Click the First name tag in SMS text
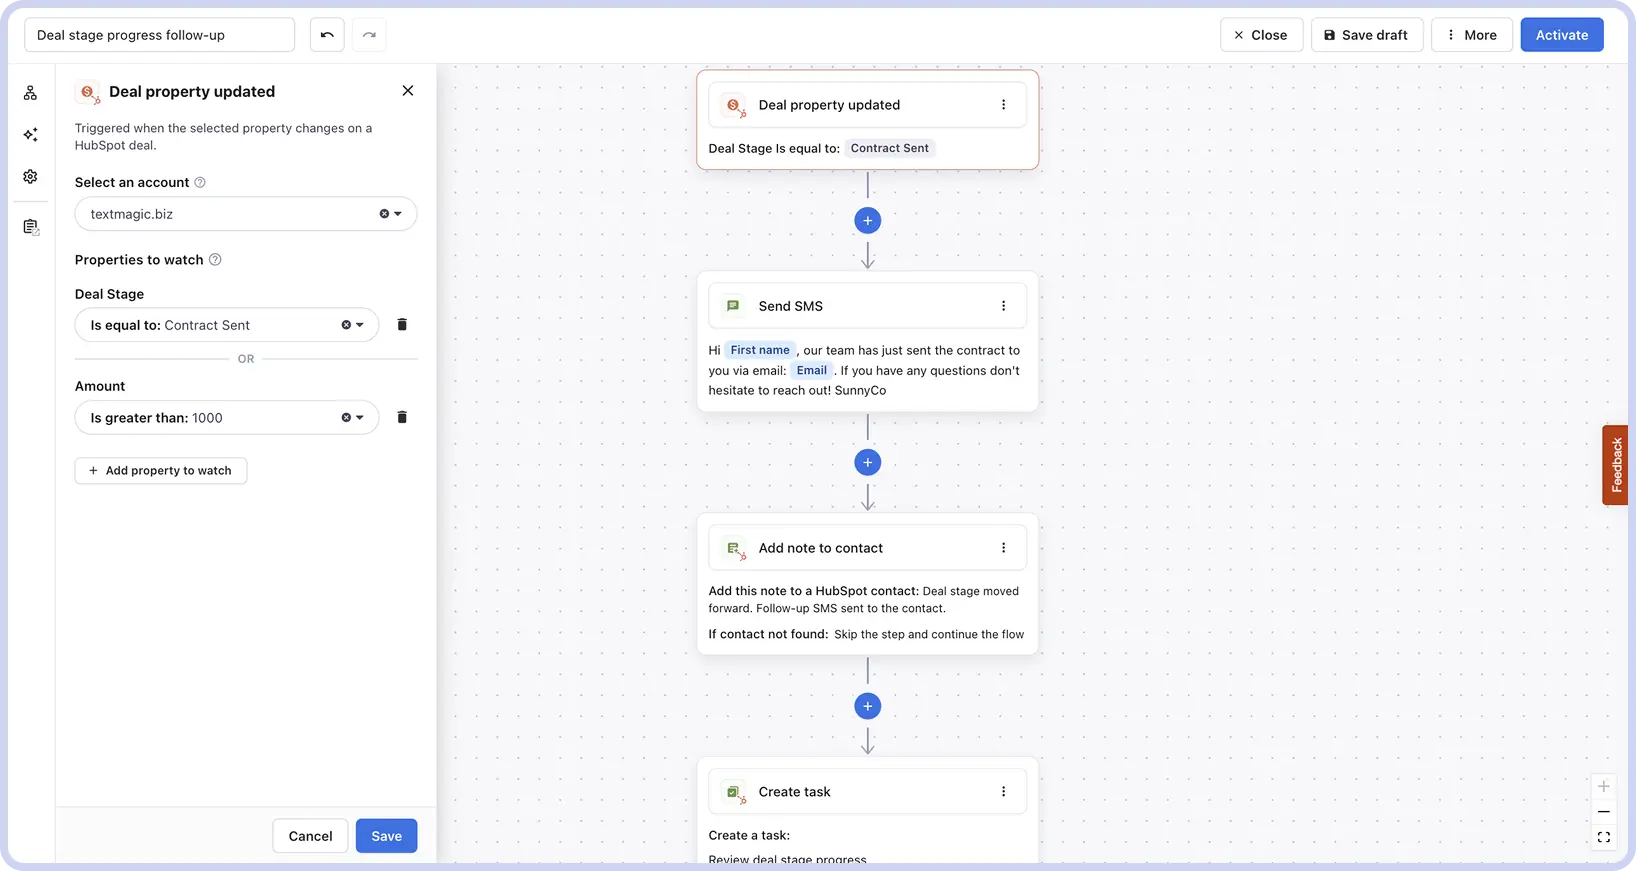The image size is (1636, 871). pos(760,350)
